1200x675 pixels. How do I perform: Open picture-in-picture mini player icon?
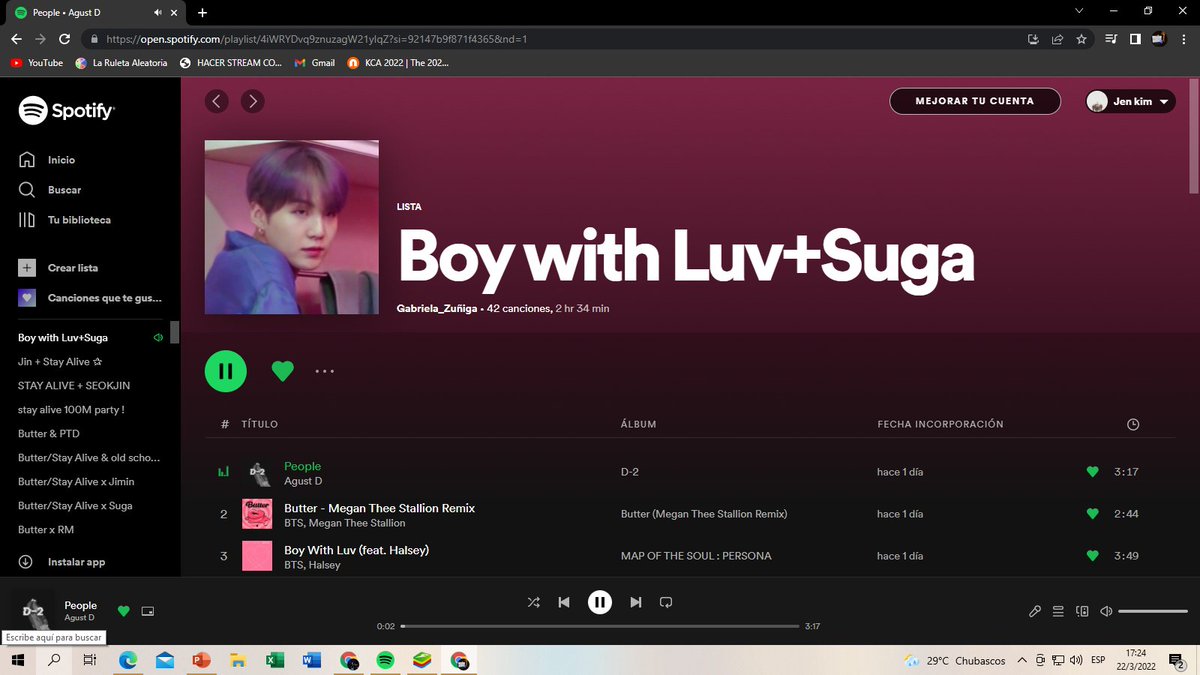148,611
